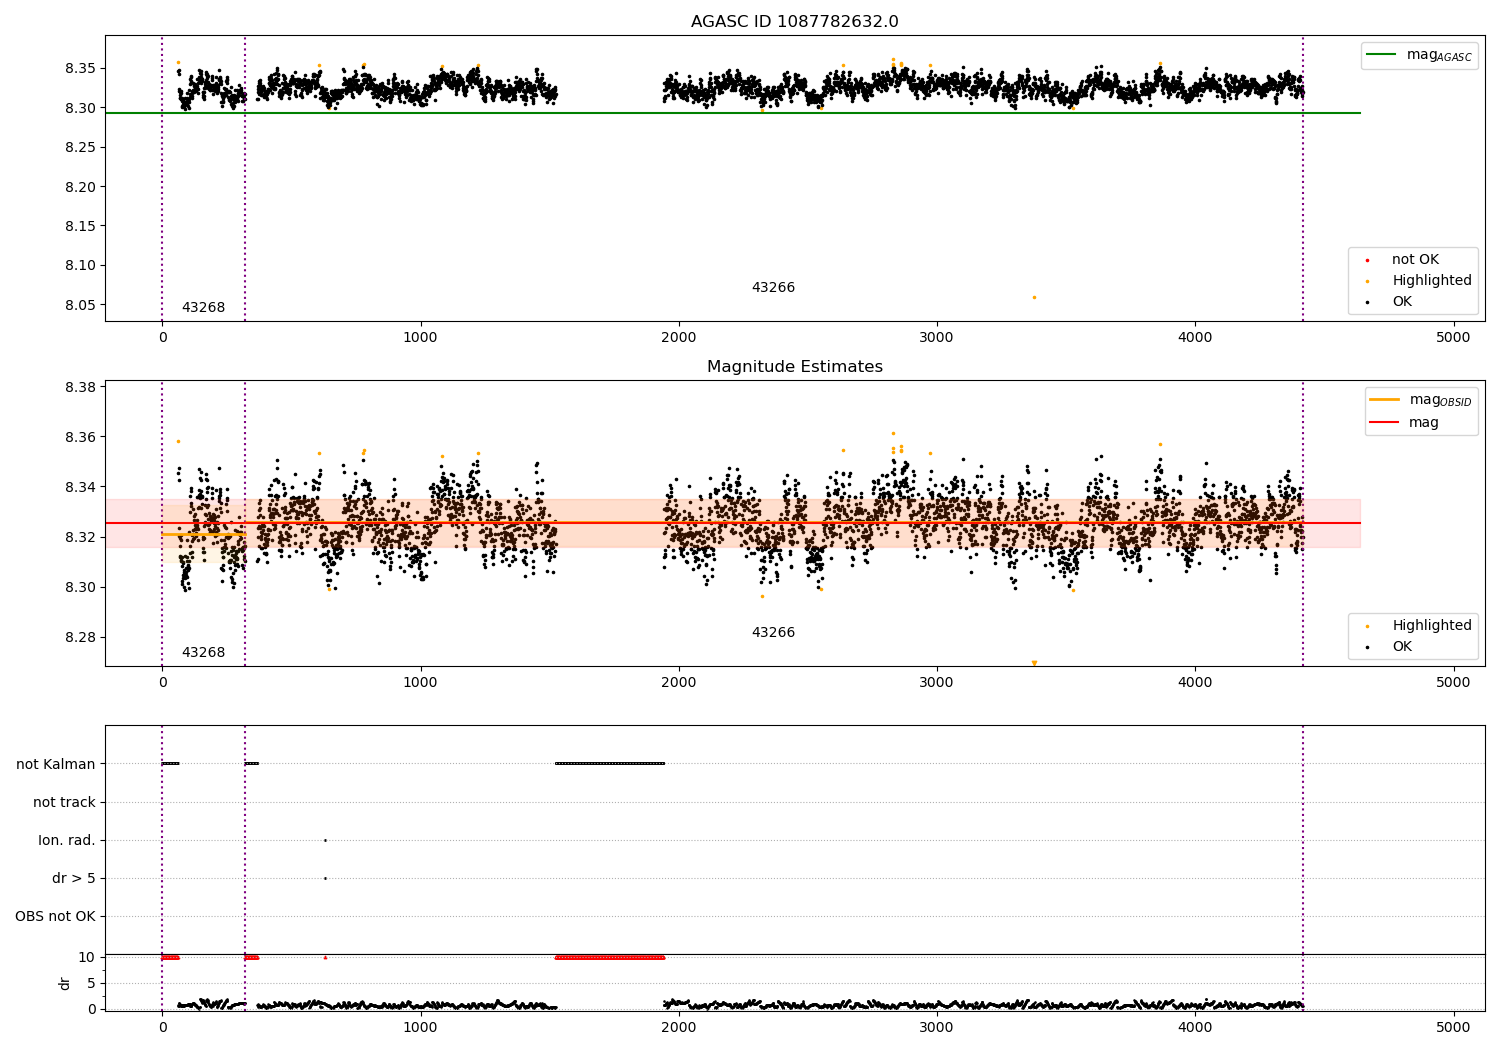Click the 8.38 y-axis tick label

(81, 388)
